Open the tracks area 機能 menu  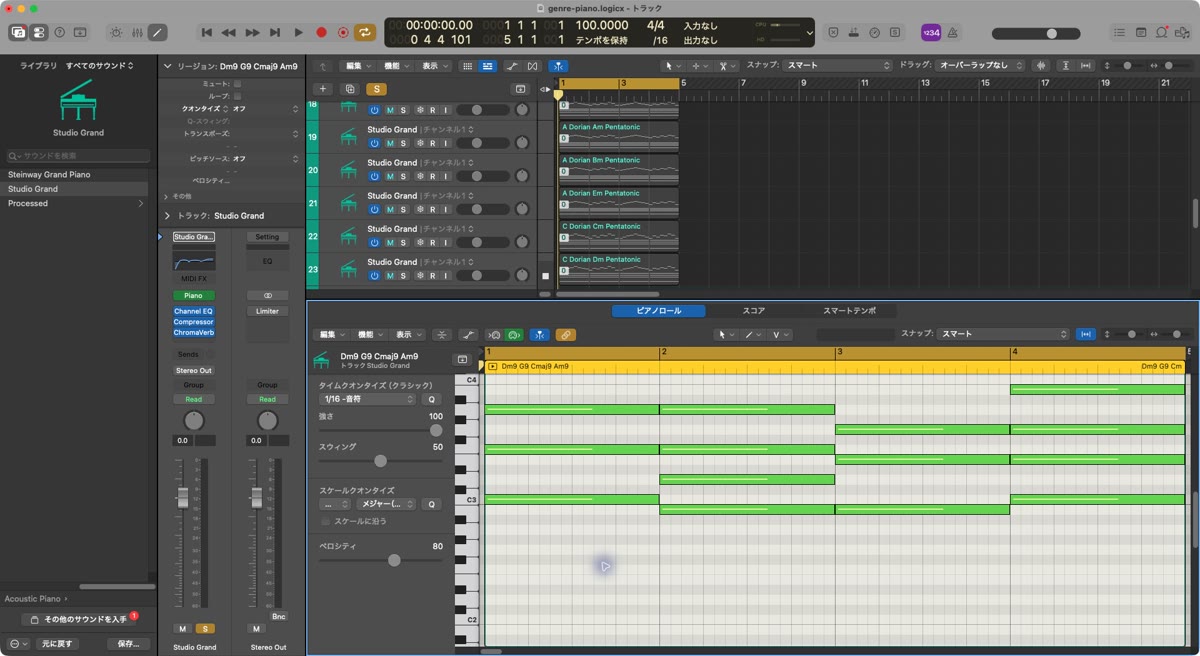coord(395,66)
